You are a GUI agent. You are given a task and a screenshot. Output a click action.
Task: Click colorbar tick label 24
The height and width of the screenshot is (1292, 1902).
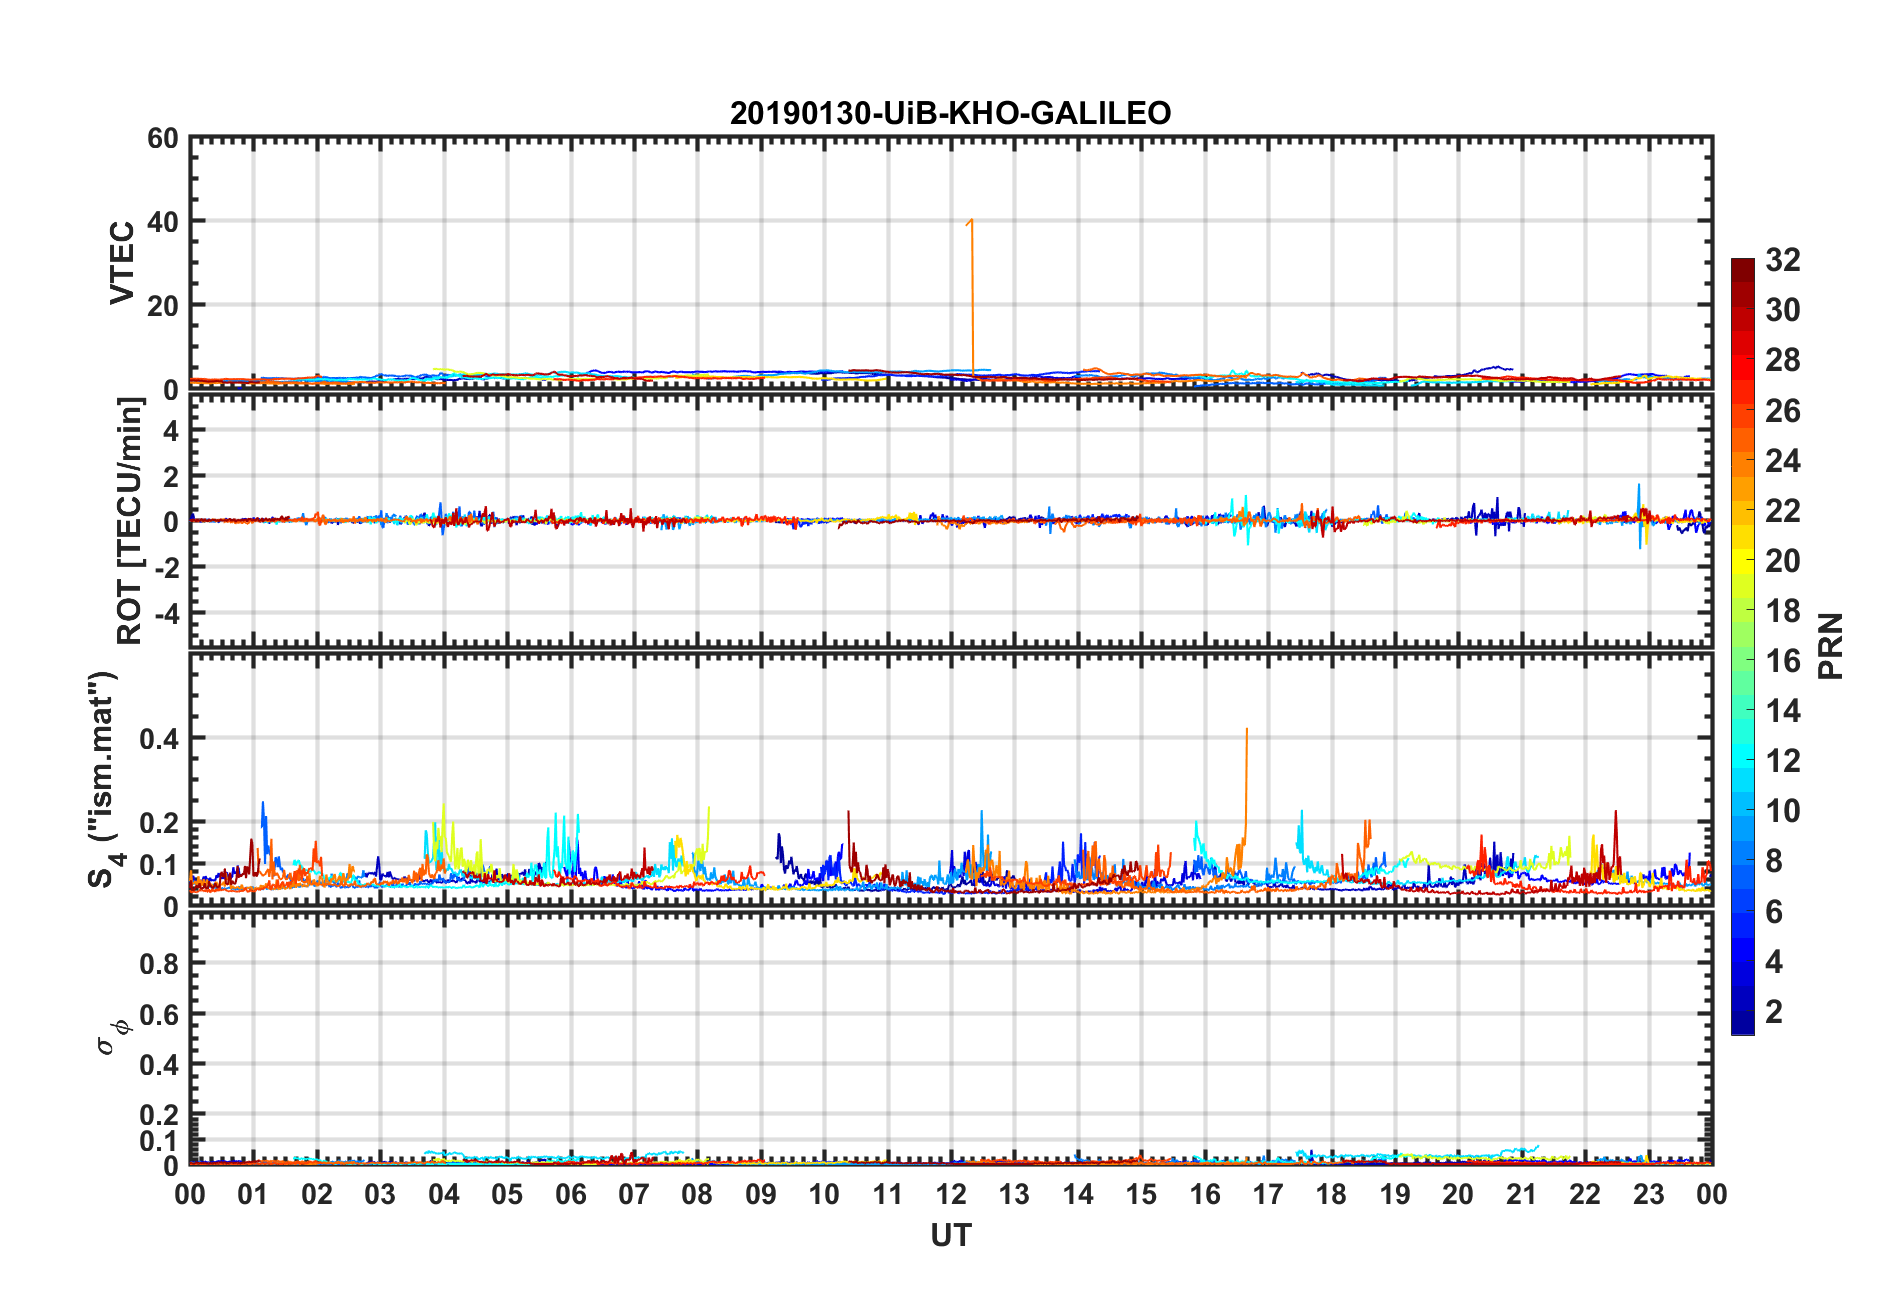click(x=1783, y=461)
